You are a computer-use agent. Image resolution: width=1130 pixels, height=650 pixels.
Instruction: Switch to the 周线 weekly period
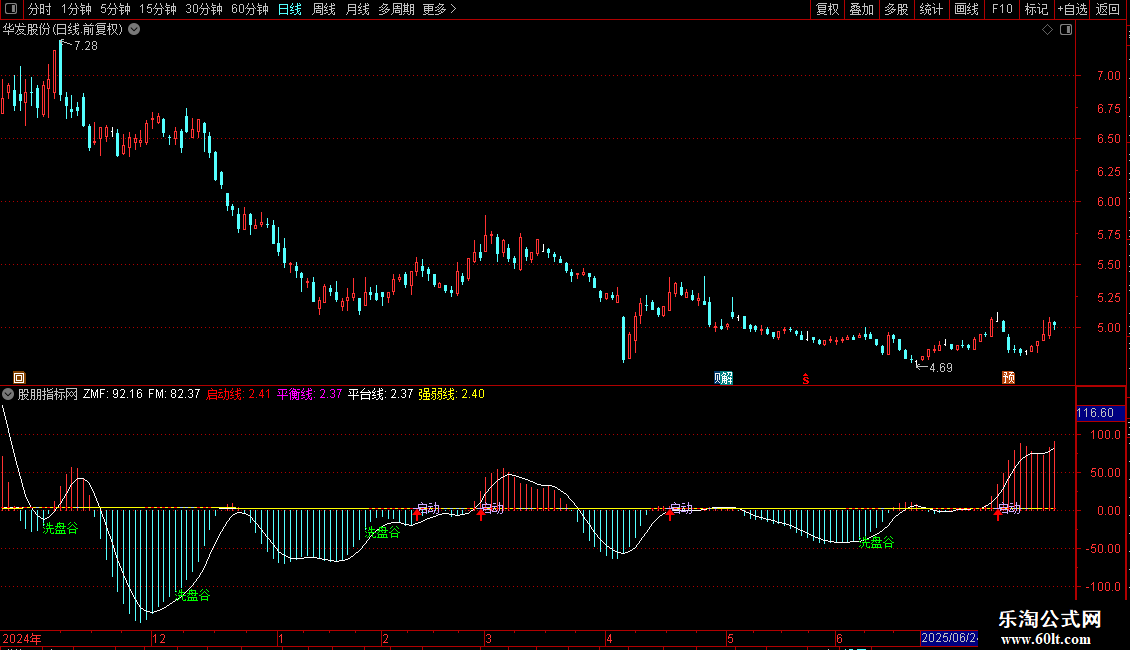(x=323, y=9)
